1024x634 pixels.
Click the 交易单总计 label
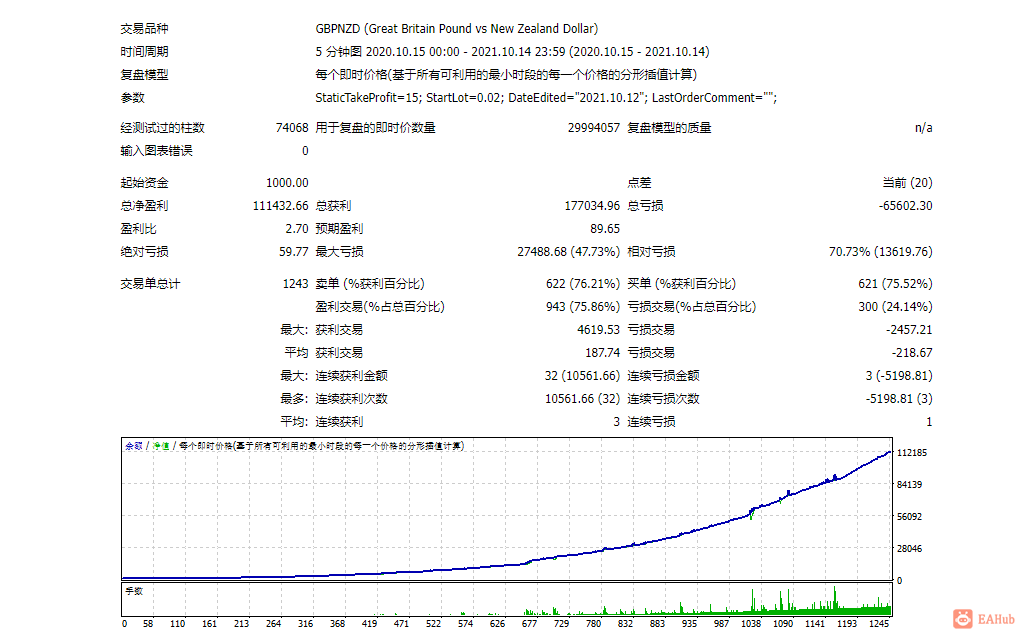click(150, 284)
